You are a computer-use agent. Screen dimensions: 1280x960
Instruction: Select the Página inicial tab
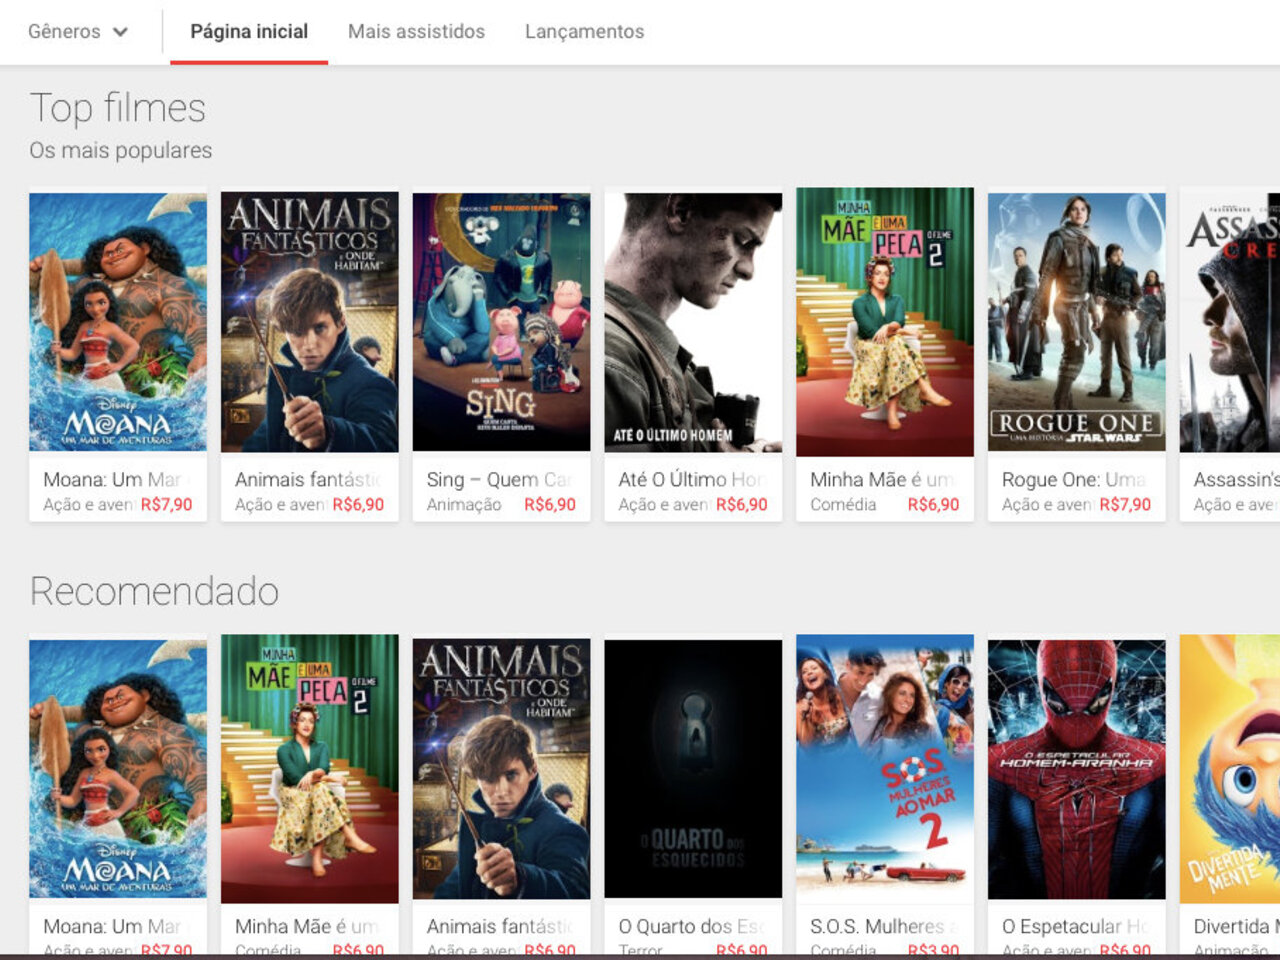[x=249, y=31]
